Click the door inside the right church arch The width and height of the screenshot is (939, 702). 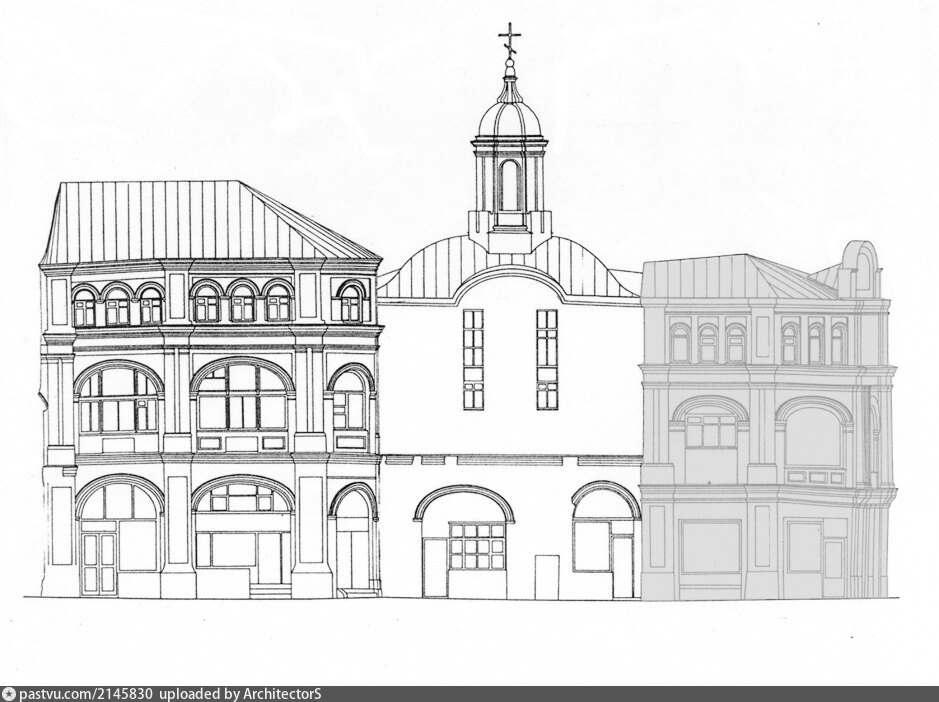(x=622, y=566)
